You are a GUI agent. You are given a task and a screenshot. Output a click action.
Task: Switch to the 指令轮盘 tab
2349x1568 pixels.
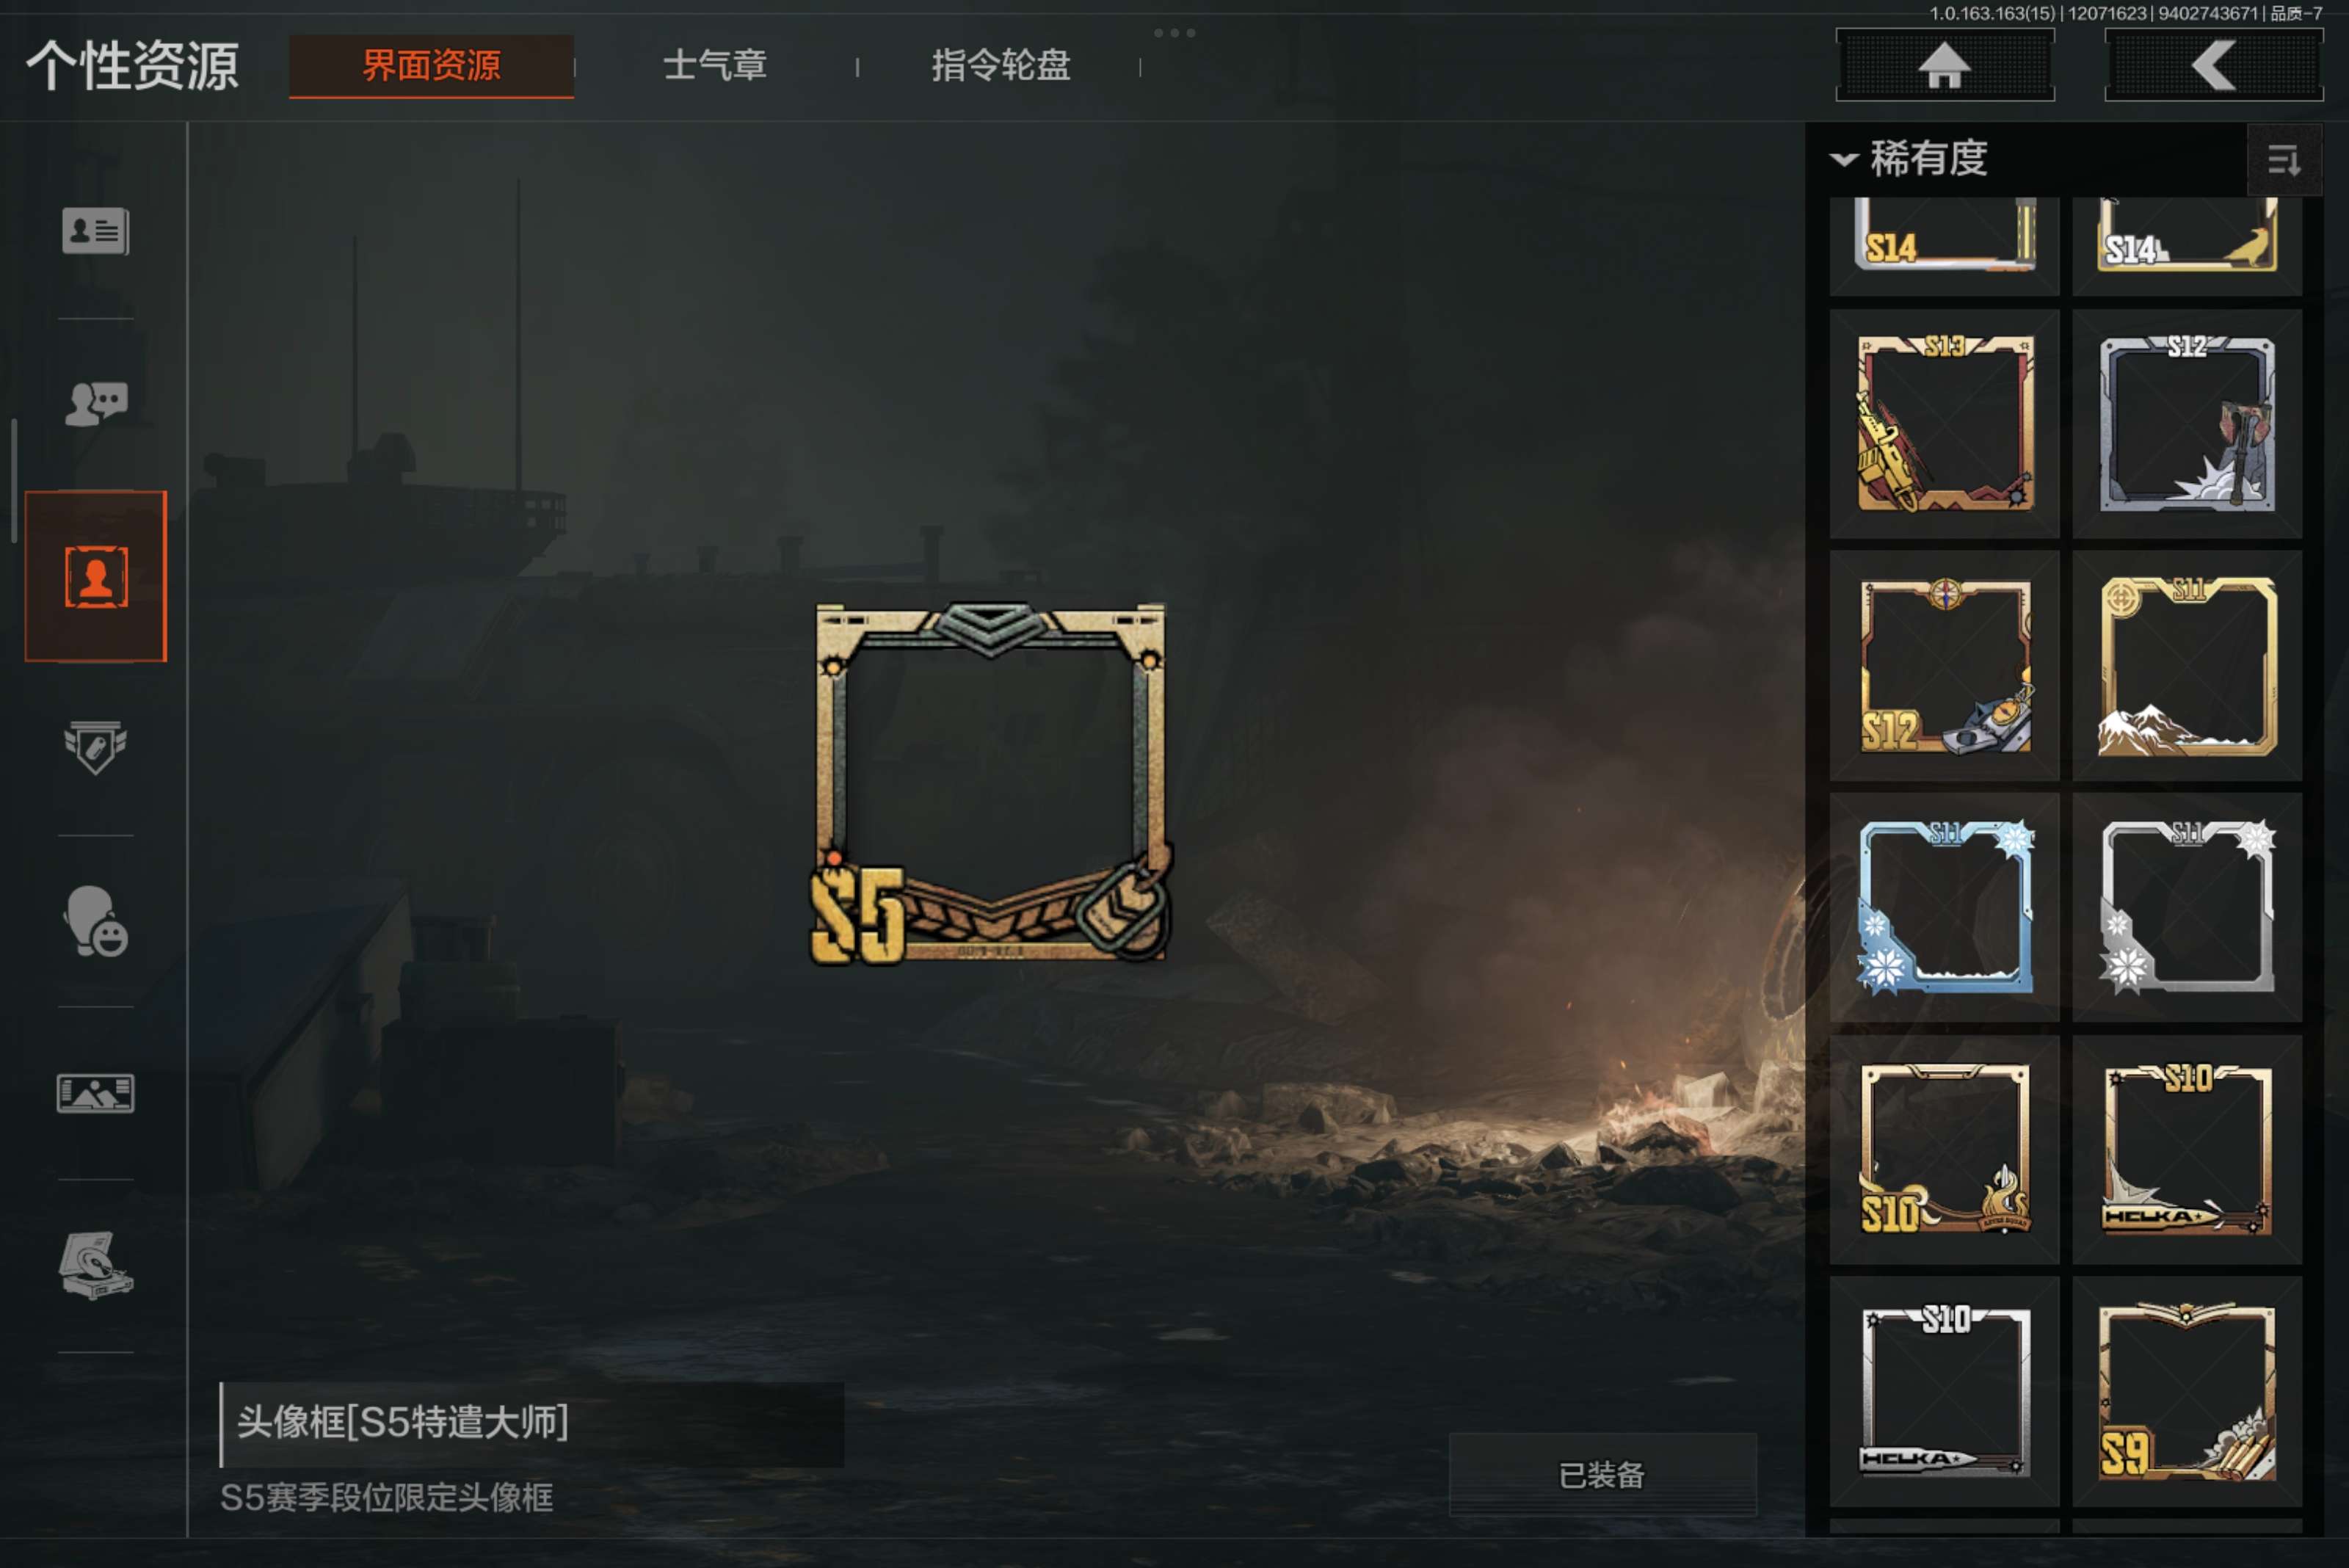(1001, 66)
